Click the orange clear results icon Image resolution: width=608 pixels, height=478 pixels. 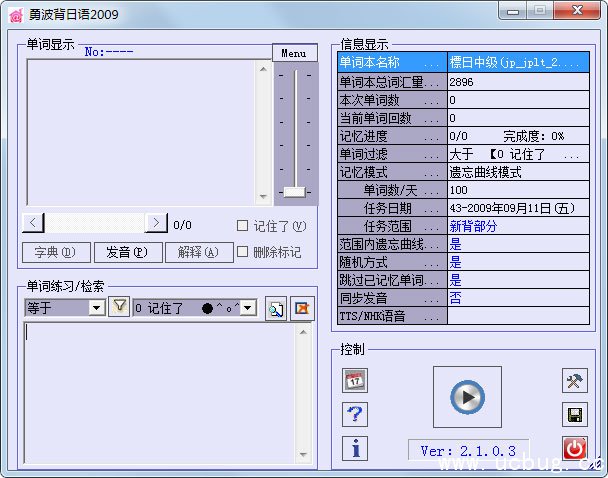click(302, 308)
